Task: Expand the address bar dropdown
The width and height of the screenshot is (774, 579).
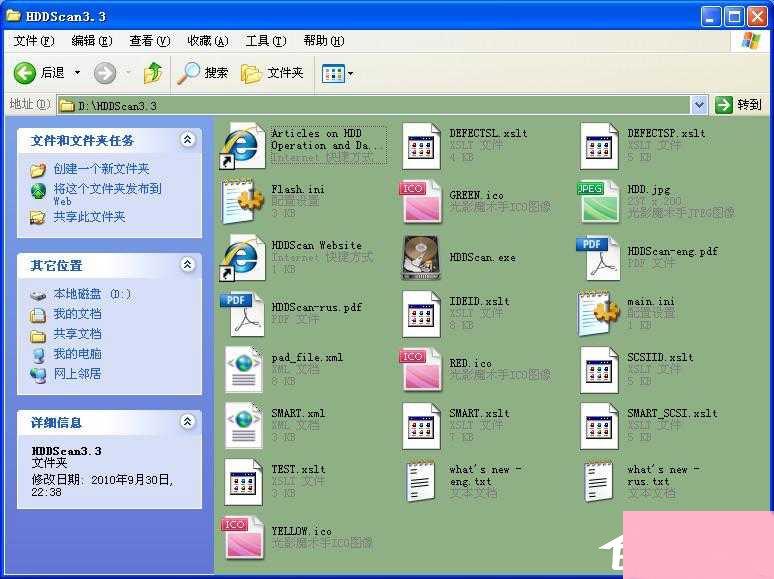Action: pos(699,105)
